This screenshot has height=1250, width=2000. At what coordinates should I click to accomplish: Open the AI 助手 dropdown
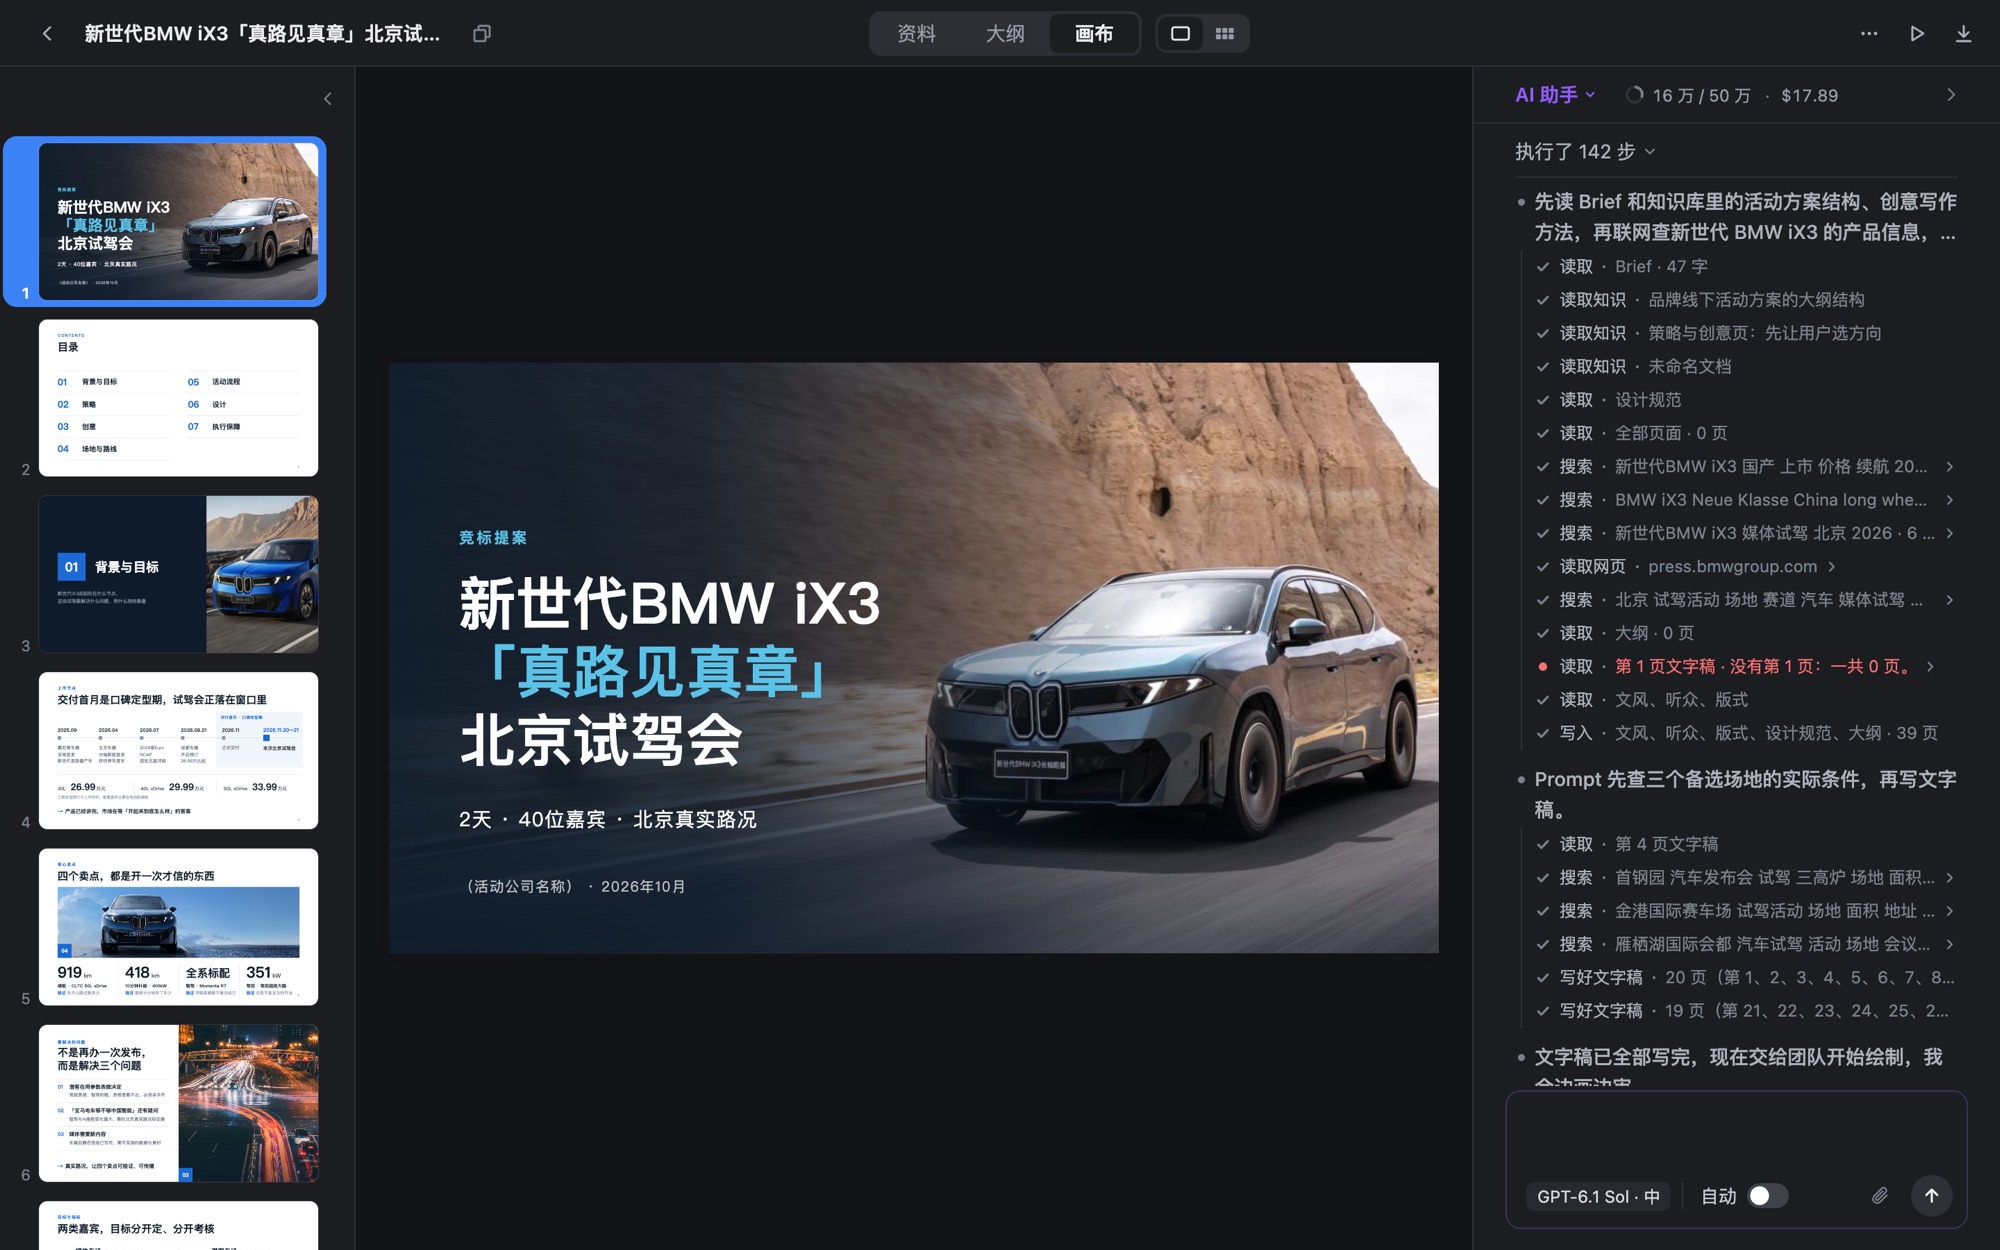tap(1555, 95)
